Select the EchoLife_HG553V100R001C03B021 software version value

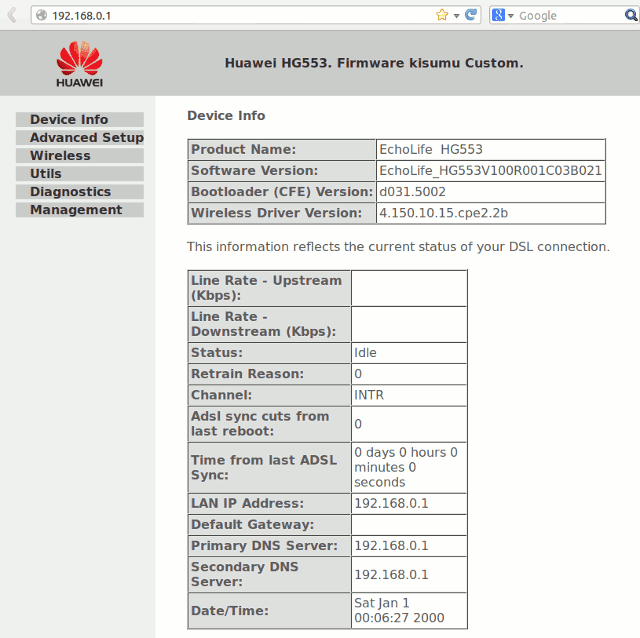tap(490, 171)
